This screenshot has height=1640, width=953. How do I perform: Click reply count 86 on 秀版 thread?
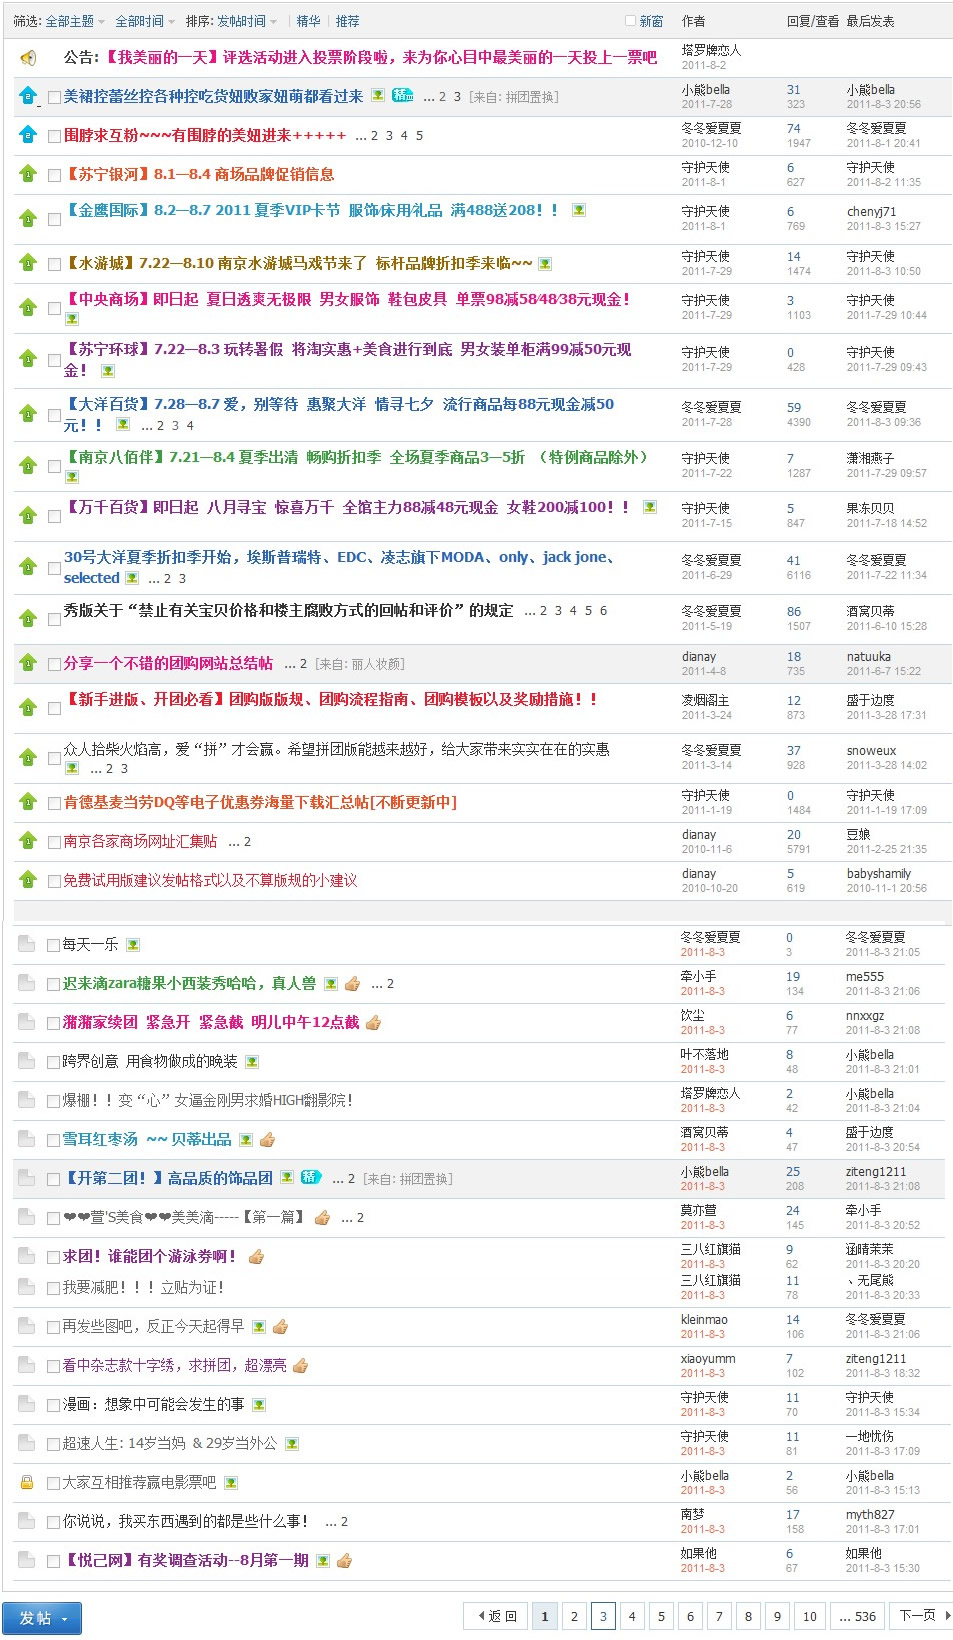794,611
